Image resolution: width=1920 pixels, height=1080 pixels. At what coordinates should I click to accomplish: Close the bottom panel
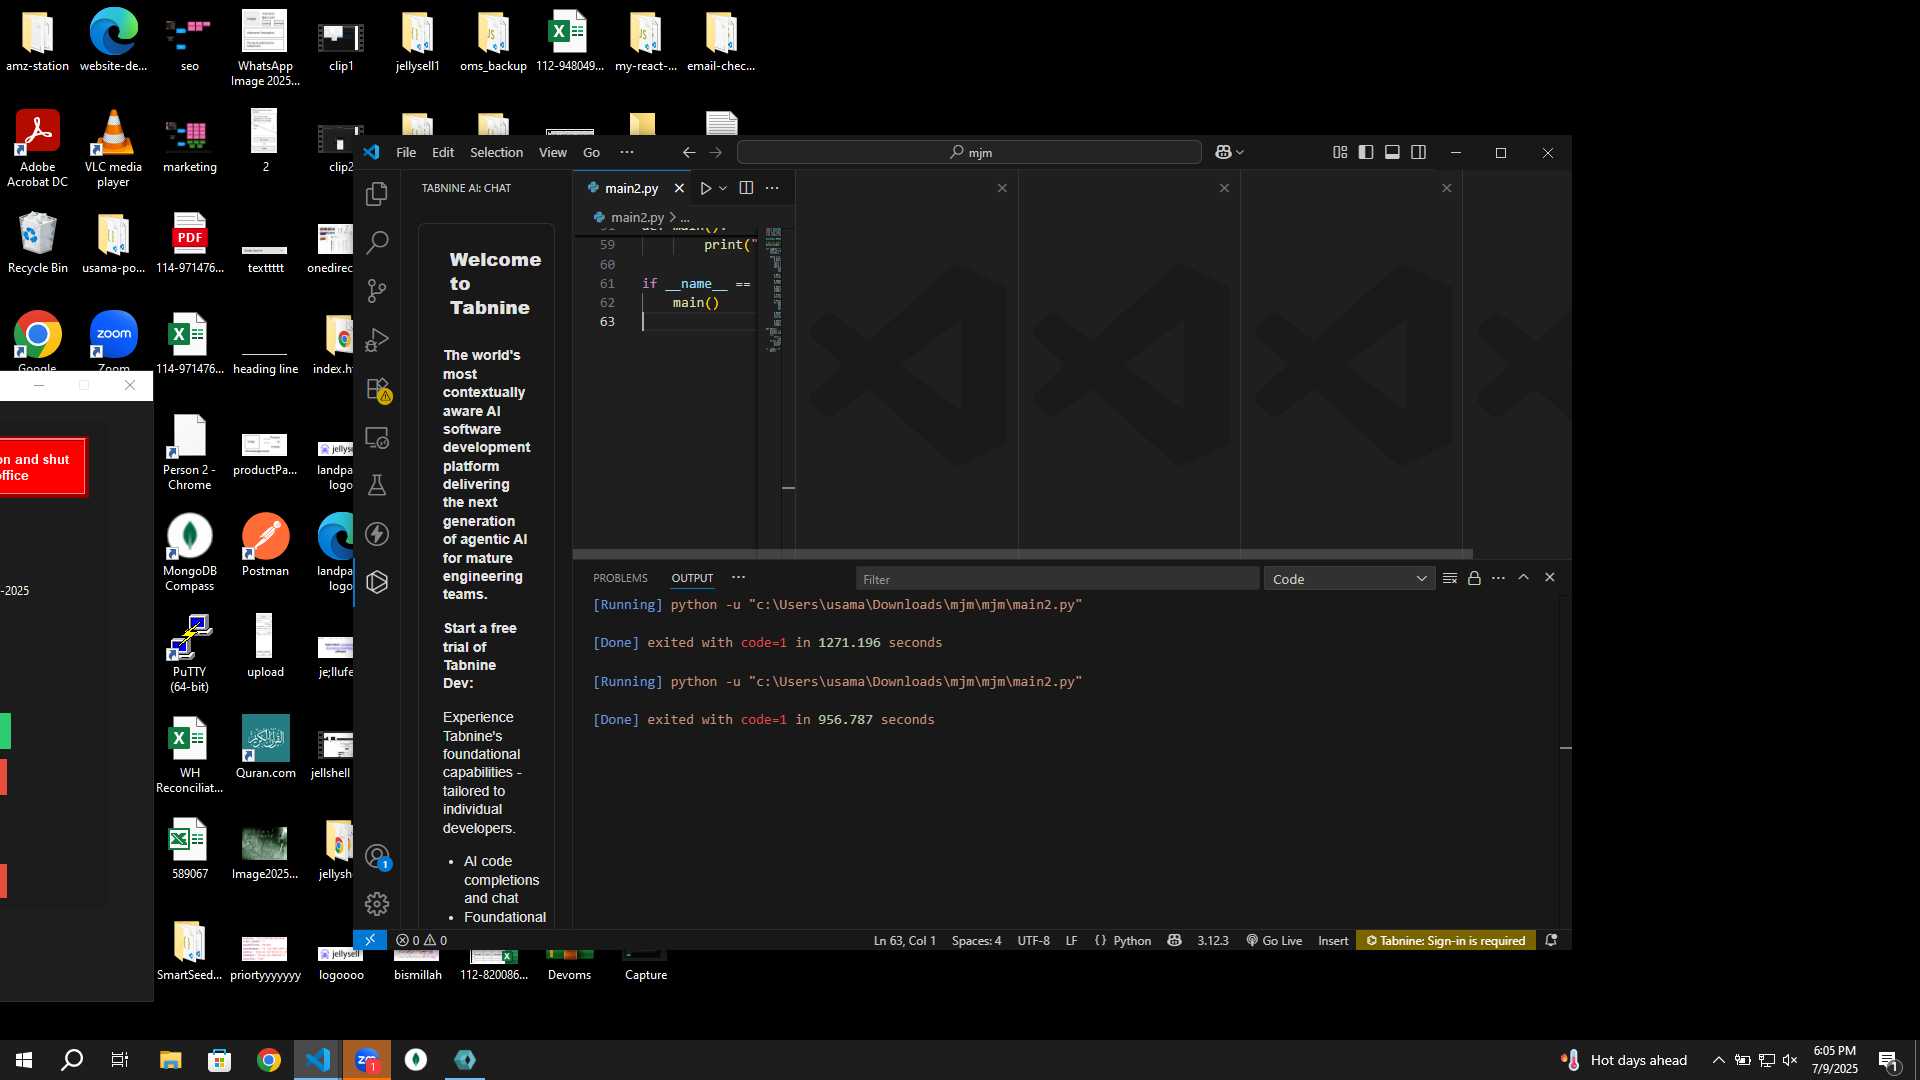[1550, 577]
